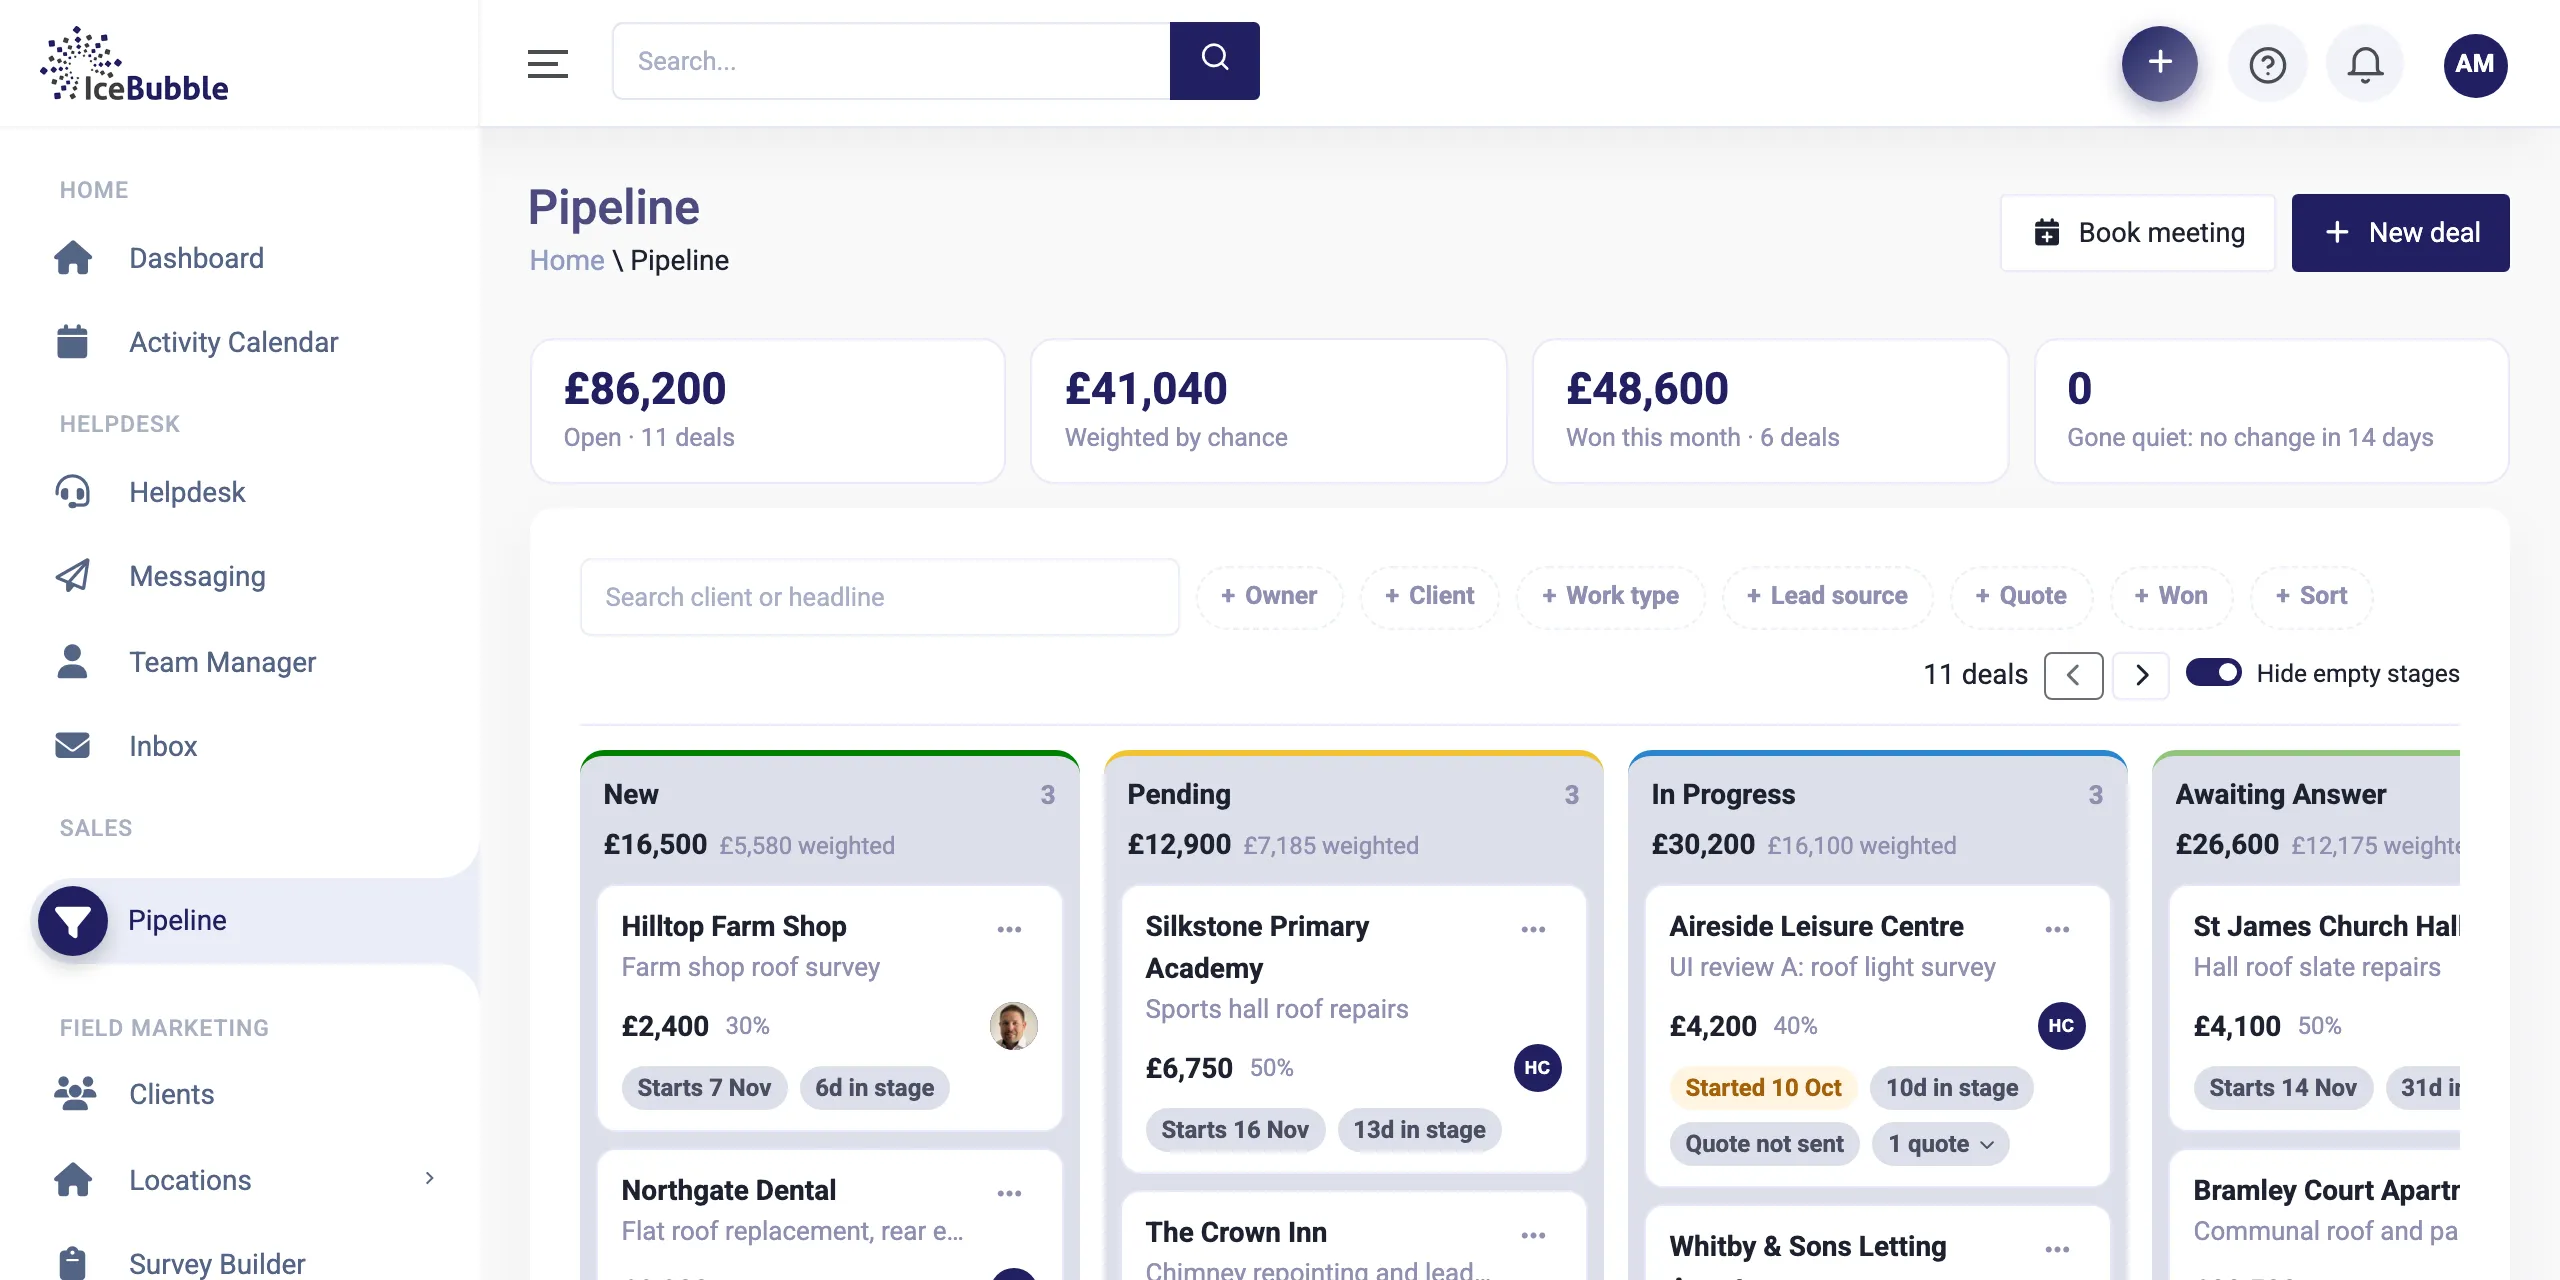Click the Book meeting button

[x=2138, y=233]
